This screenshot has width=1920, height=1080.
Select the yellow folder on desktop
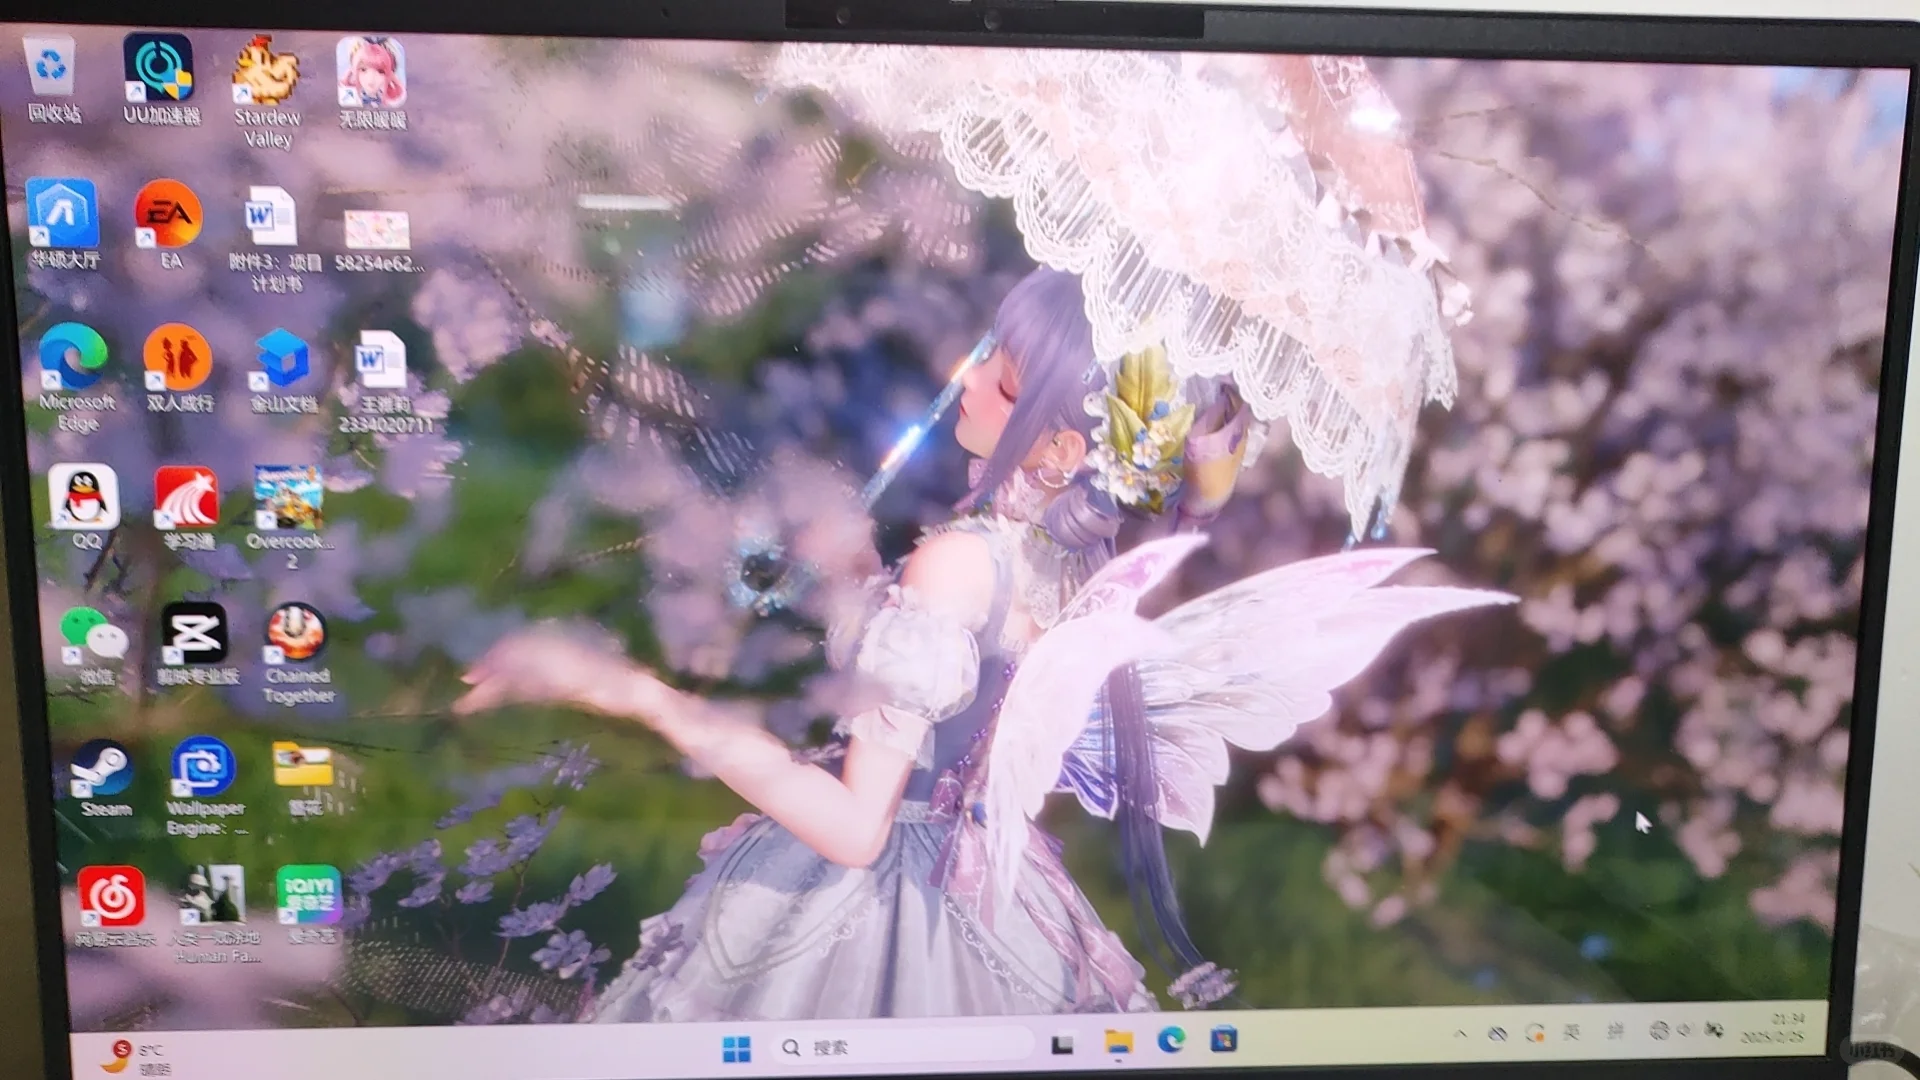pos(304,780)
